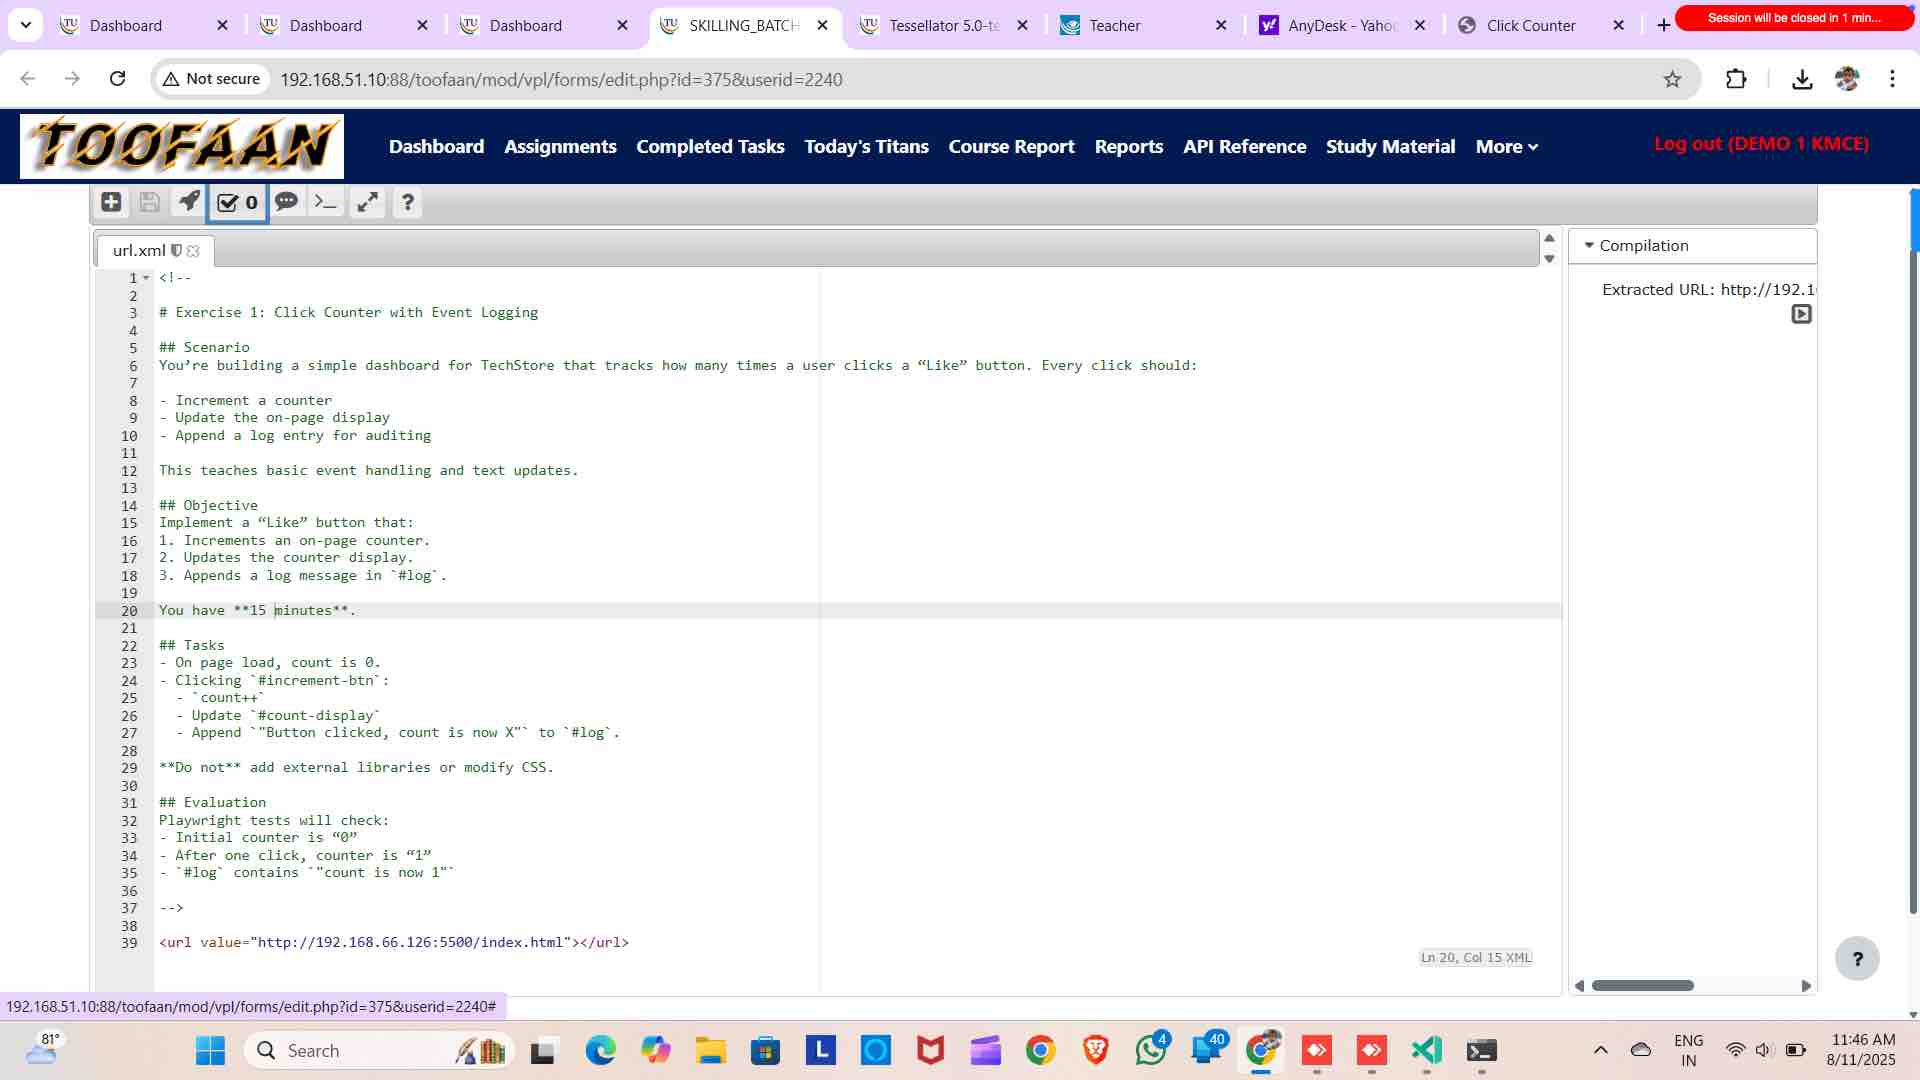Switch to the Click Counter browser tab

1530,25
